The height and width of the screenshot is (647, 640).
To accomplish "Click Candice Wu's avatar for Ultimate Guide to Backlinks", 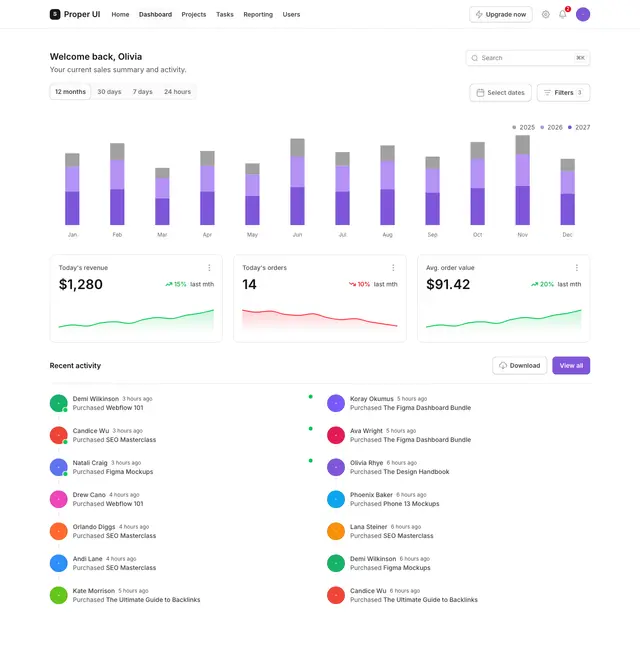I will tap(336, 595).
